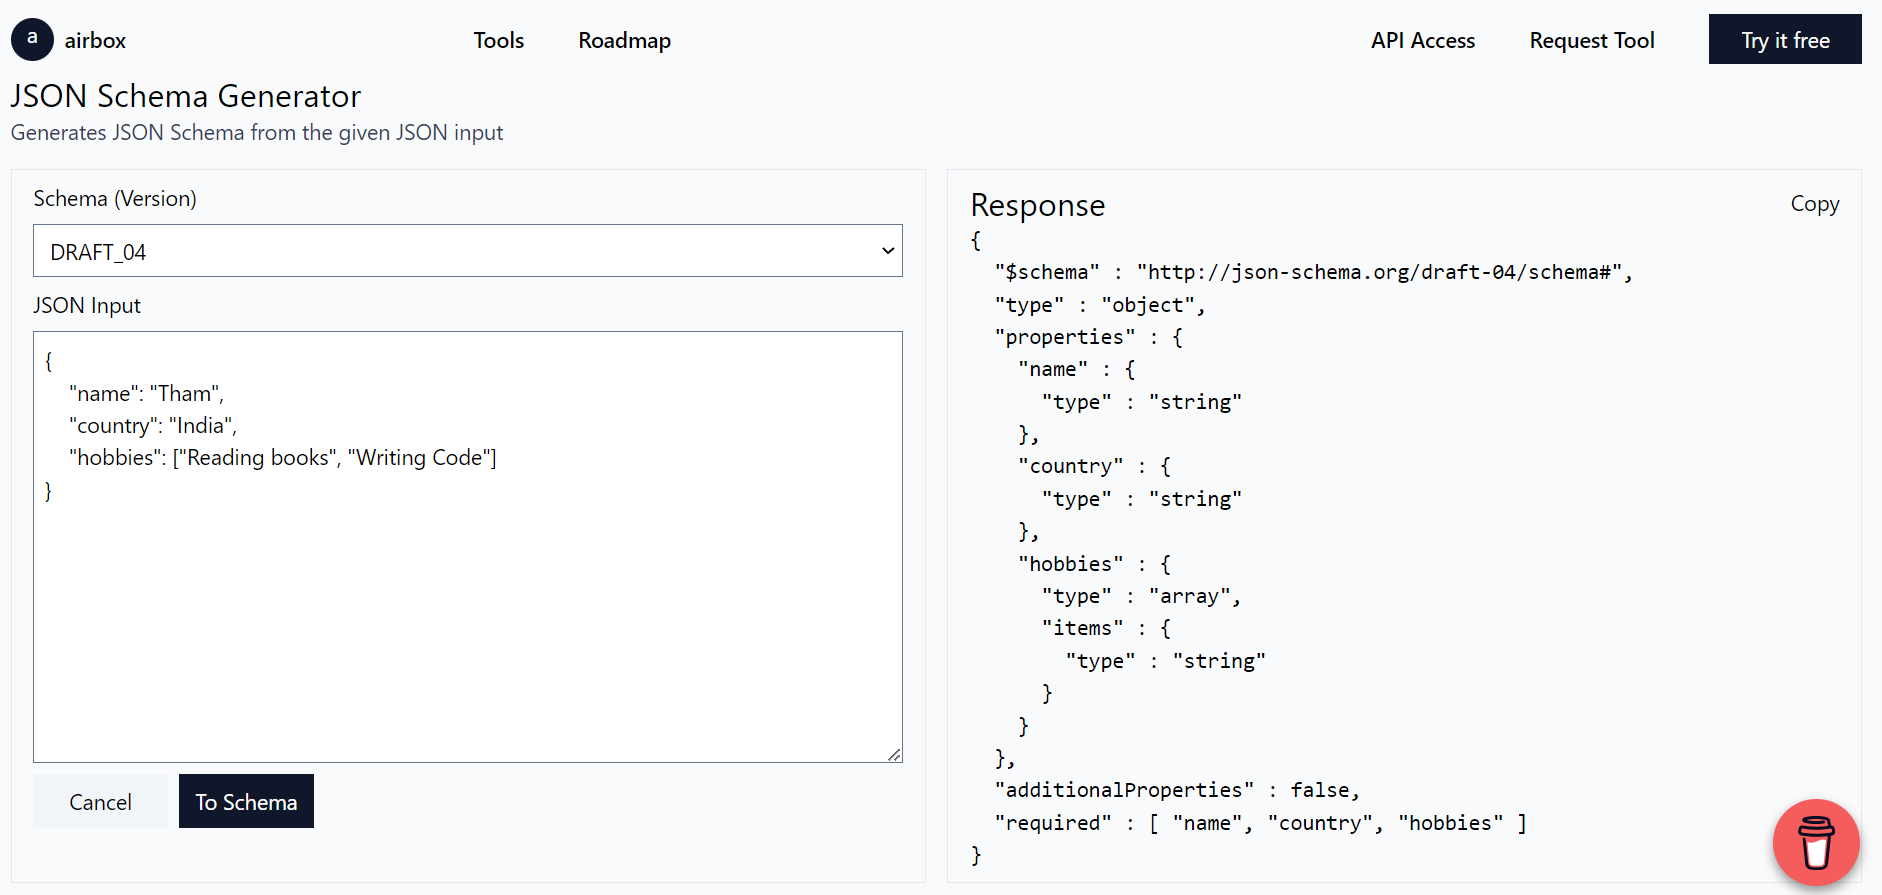1882x895 pixels.
Task: Click the "hobbies" line in JSON input
Action: pos(283,458)
